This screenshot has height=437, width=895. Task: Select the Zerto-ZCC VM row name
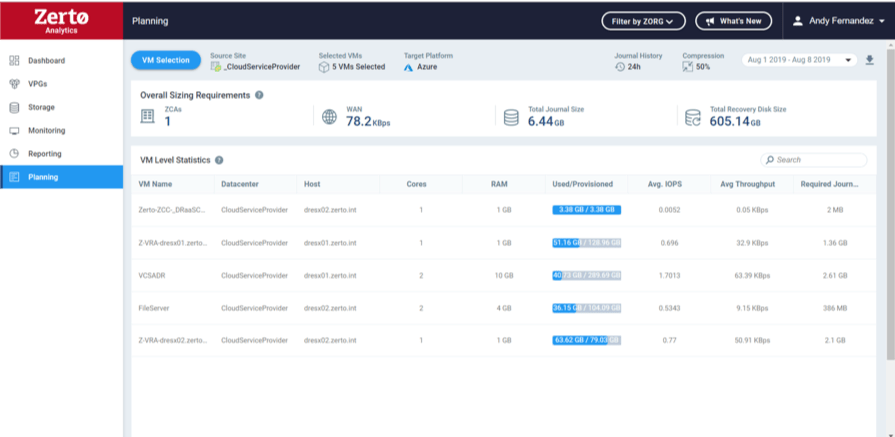(x=172, y=210)
